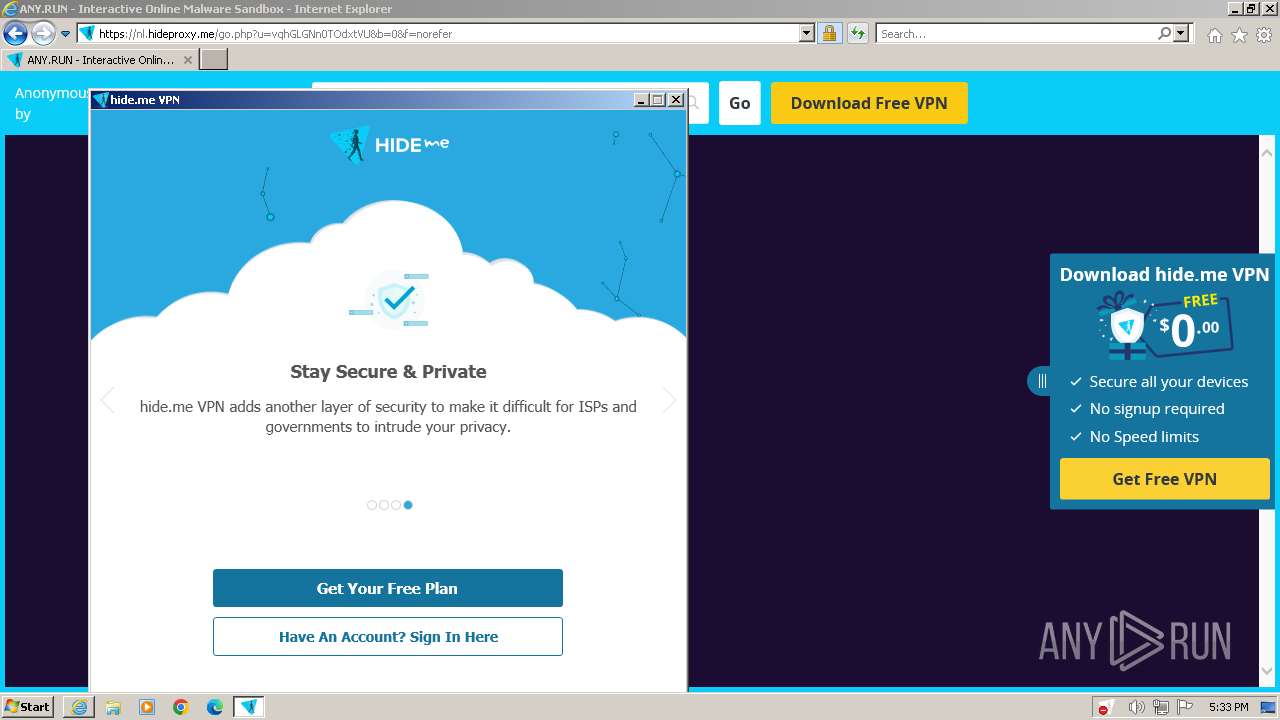Screen dimensions: 1280x720
Task: Click the volume speaker tray icon
Action: 1137,707
